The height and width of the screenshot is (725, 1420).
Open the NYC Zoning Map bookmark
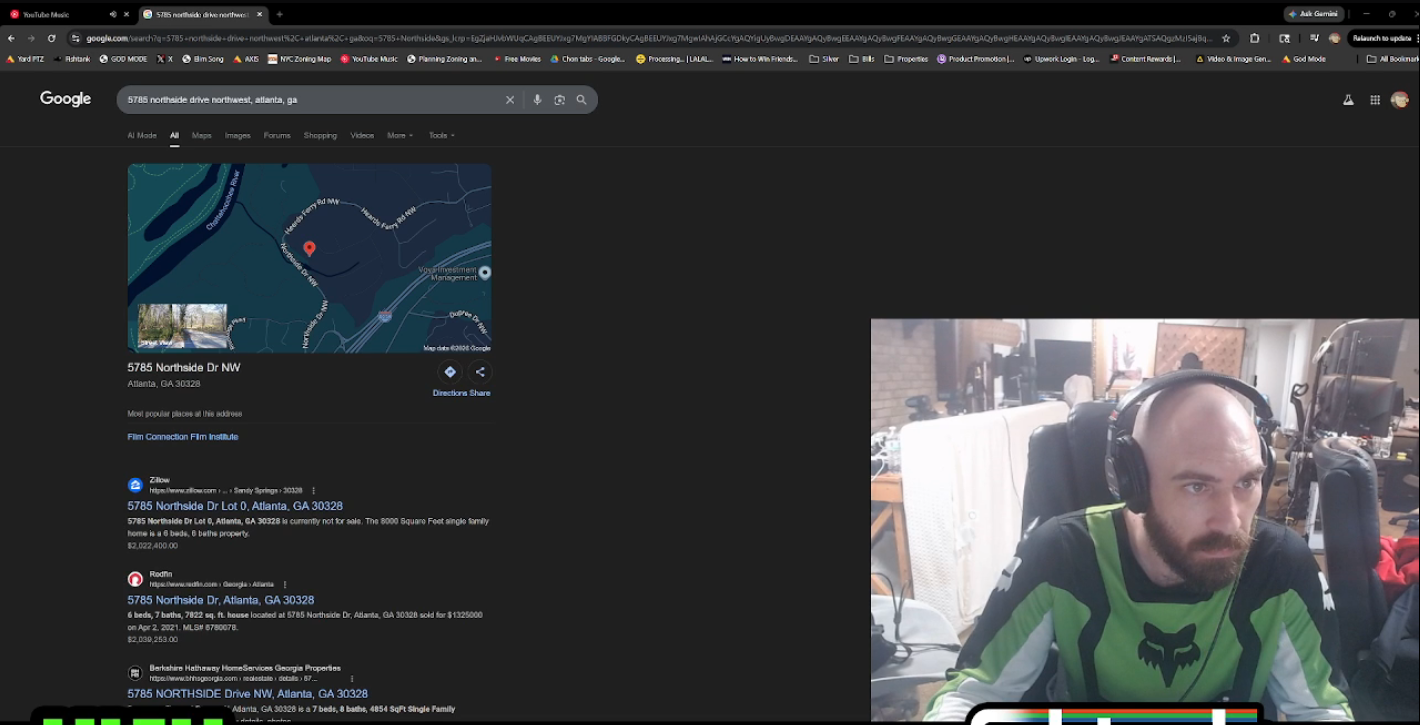pyautogui.click(x=299, y=59)
